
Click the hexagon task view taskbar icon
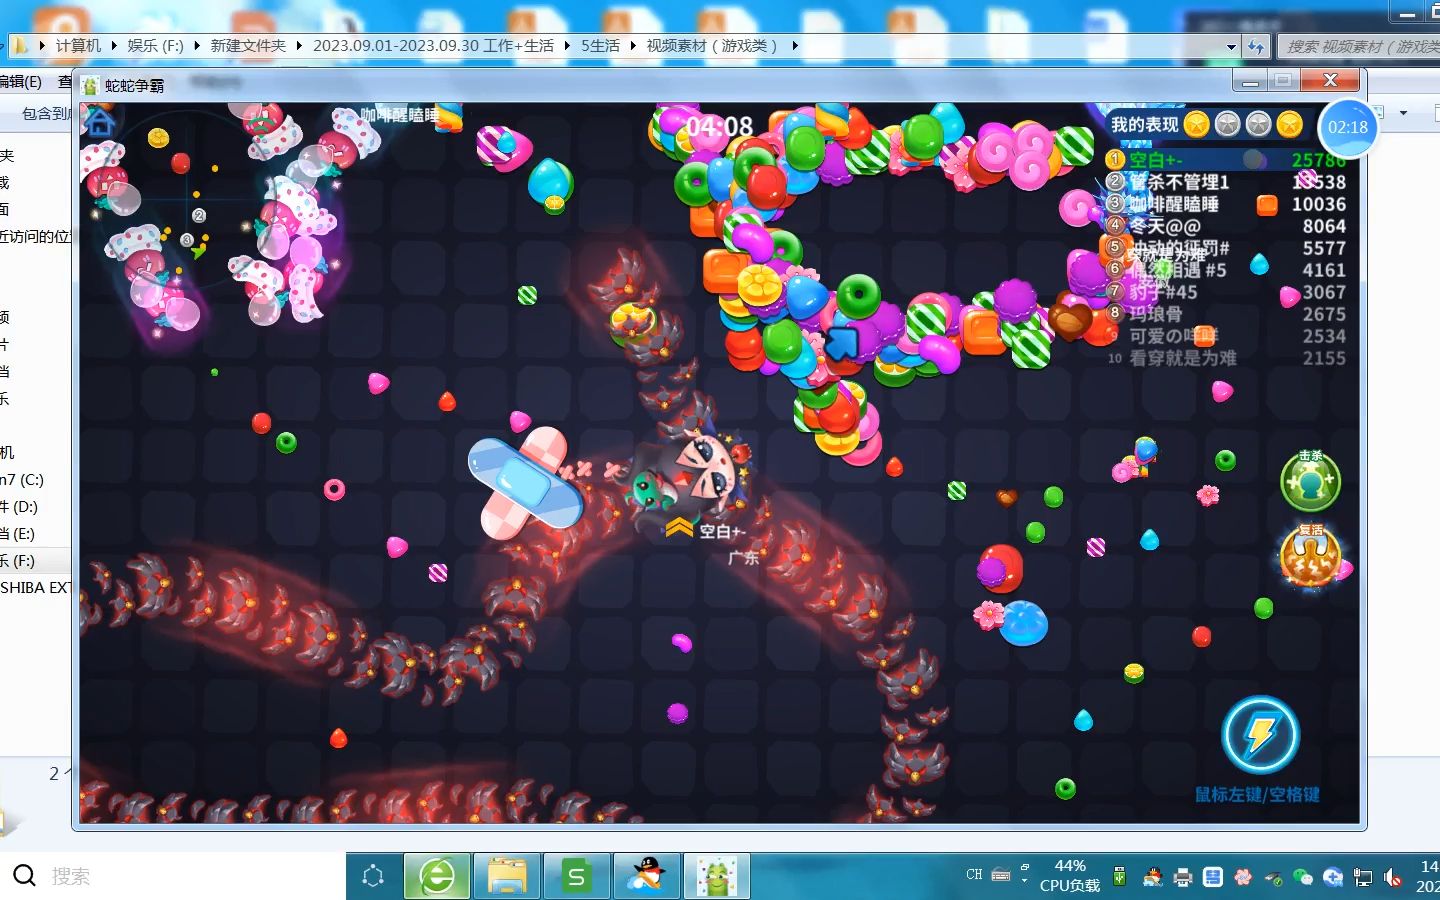coord(373,877)
